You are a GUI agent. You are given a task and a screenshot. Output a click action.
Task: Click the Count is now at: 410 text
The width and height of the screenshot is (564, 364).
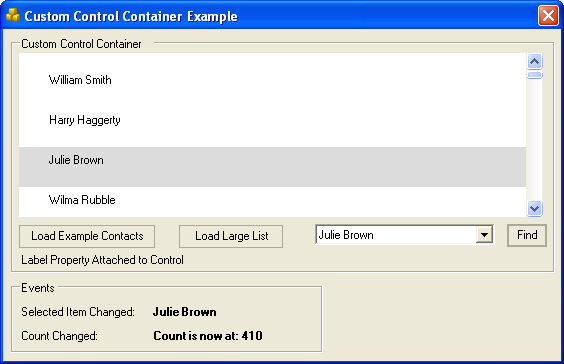click(x=208, y=336)
